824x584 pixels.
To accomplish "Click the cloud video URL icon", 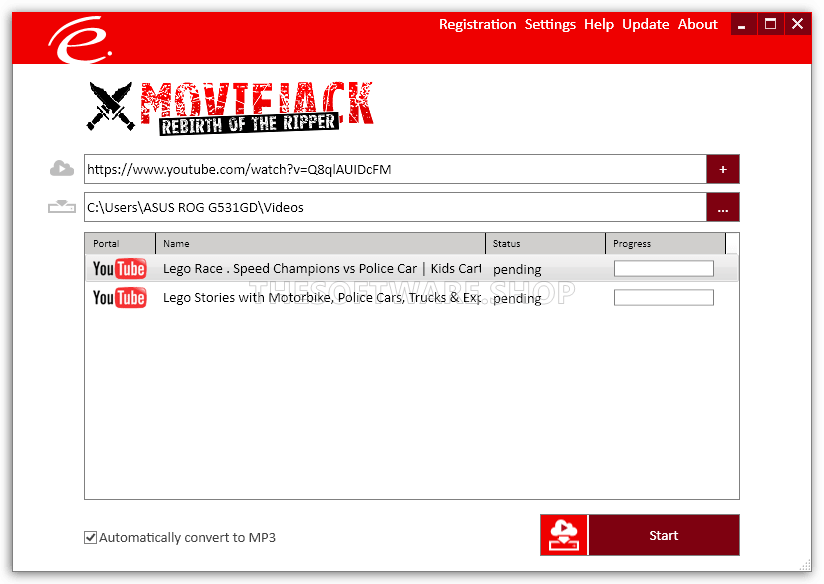I will [x=62, y=169].
